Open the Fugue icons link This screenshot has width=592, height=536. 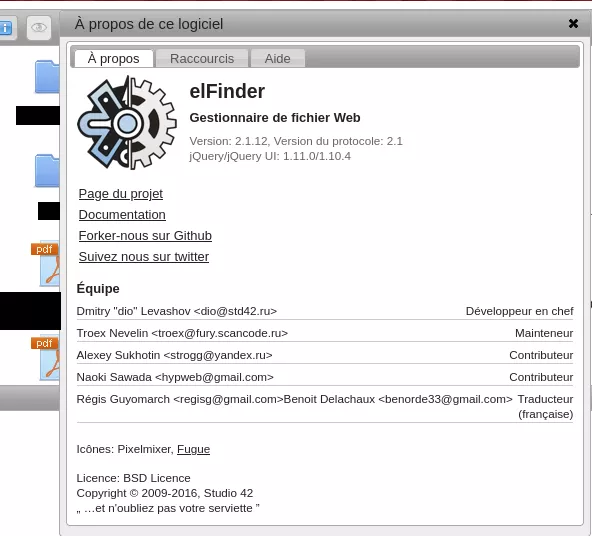193,449
